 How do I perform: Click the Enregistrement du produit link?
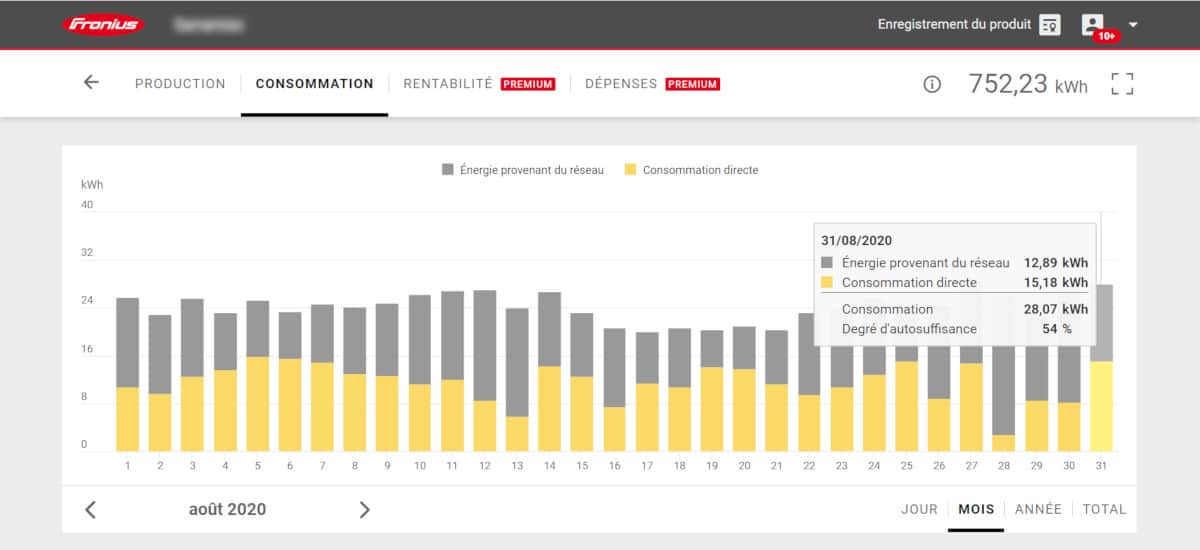tap(954, 24)
